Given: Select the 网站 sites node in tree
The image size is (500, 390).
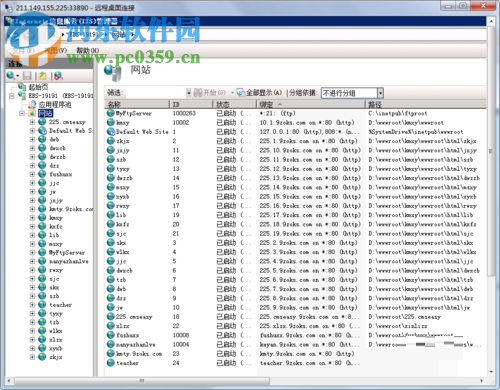Looking at the screenshot, I should [45, 113].
